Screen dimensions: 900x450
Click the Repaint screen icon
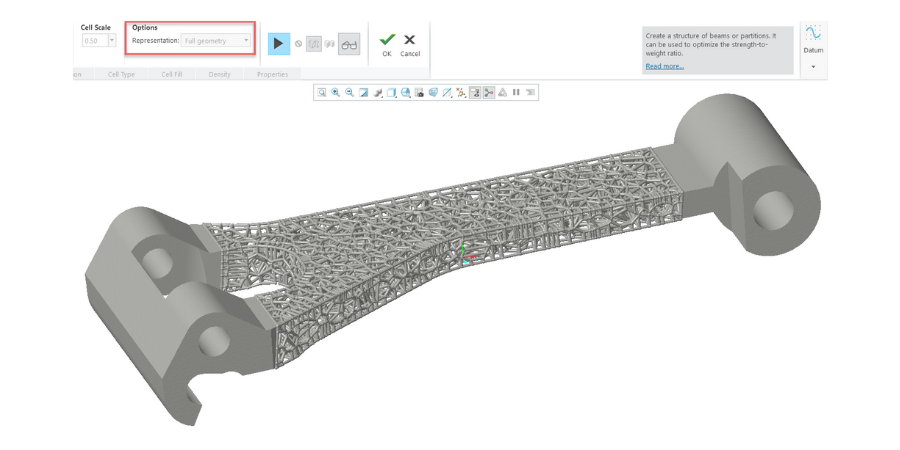[x=364, y=92]
